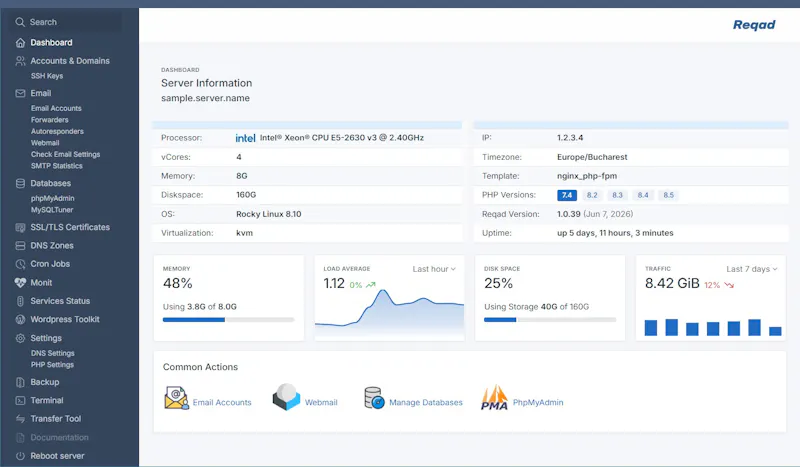Screen dimensions: 800x467
Task: Open Email Accounts in the sidebar
Action: click(x=56, y=108)
